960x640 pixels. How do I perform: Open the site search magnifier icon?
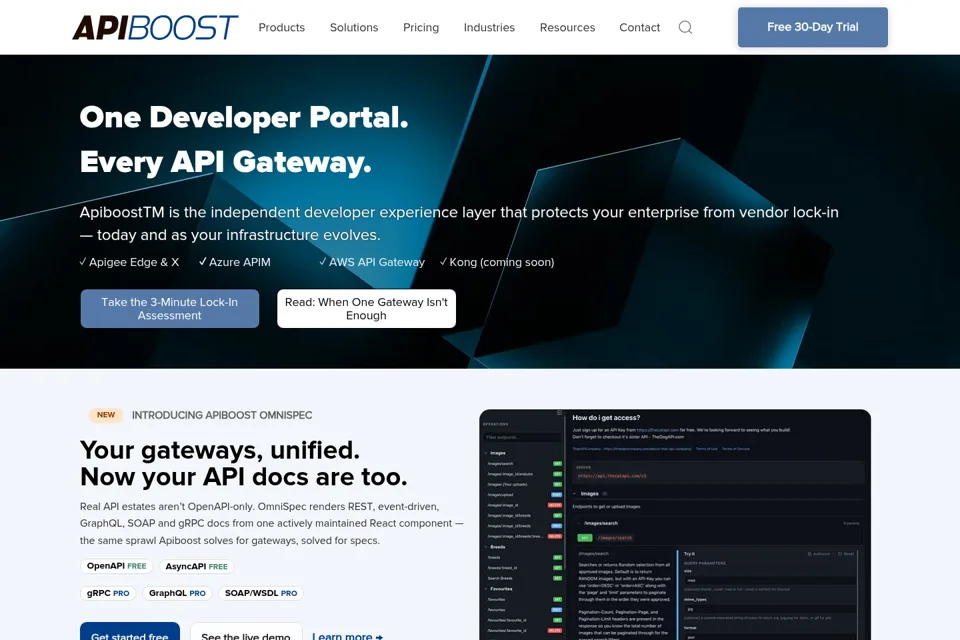click(x=685, y=28)
